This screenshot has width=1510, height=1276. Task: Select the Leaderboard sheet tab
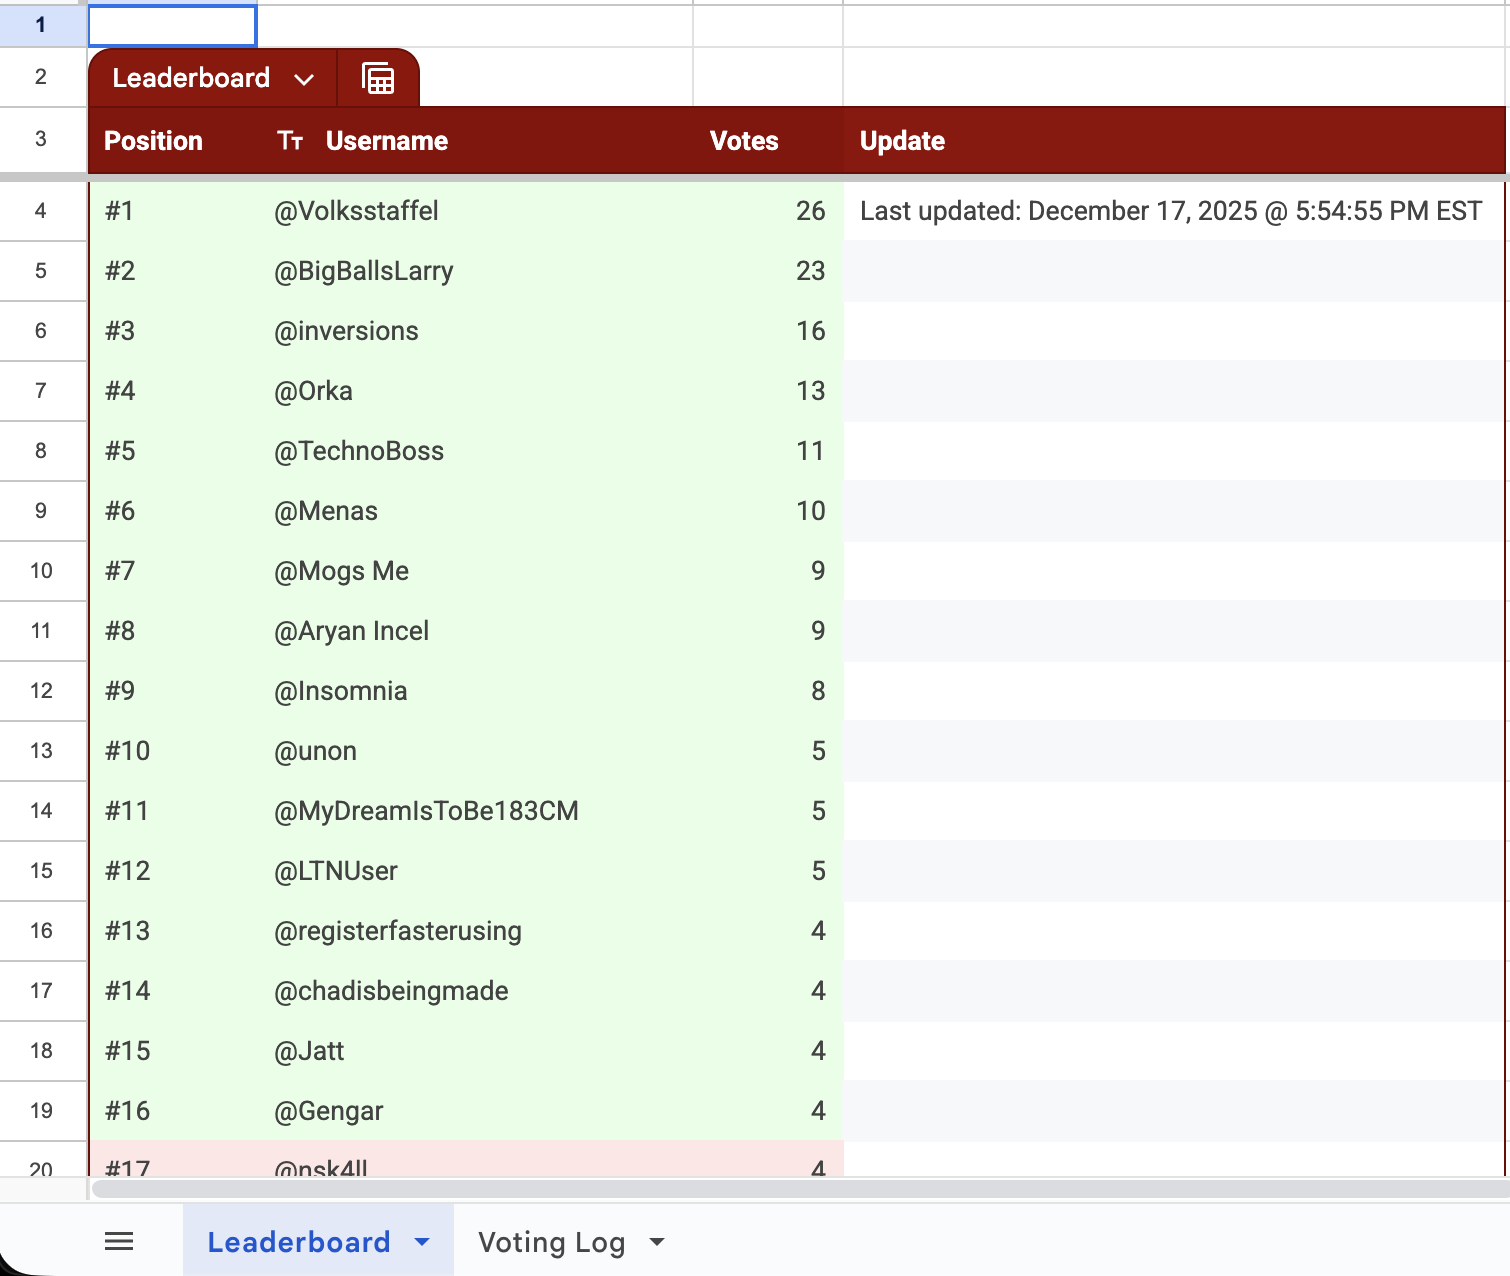[298, 1242]
